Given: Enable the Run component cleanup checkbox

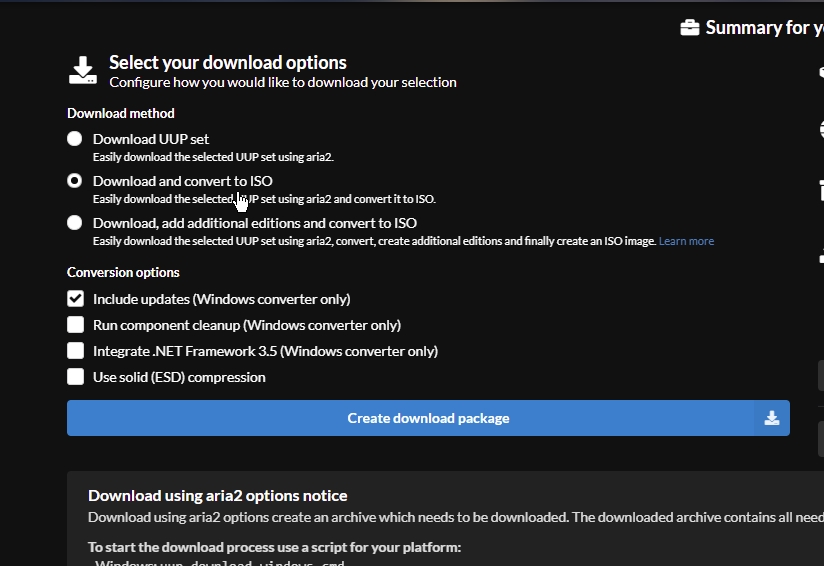Looking at the screenshot, I should pyautogui.click(x=76, y=325).
